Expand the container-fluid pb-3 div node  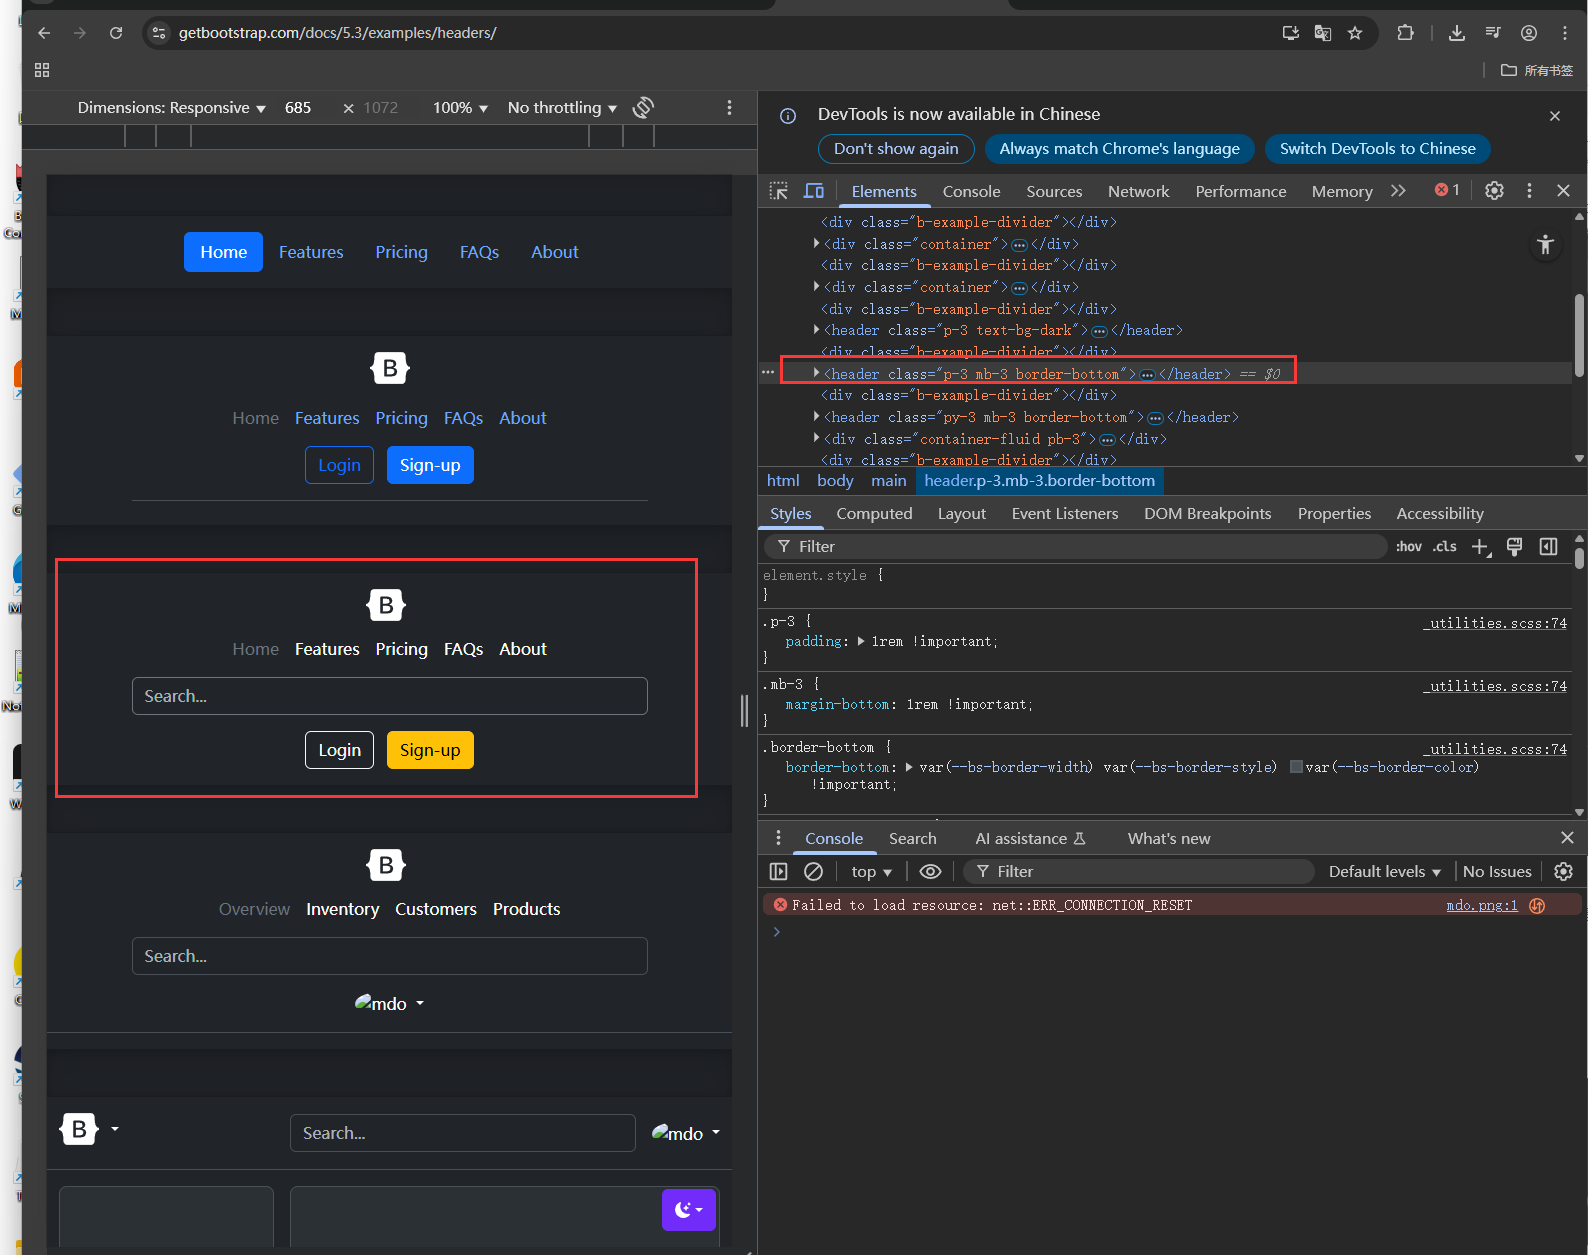(817, 438)
